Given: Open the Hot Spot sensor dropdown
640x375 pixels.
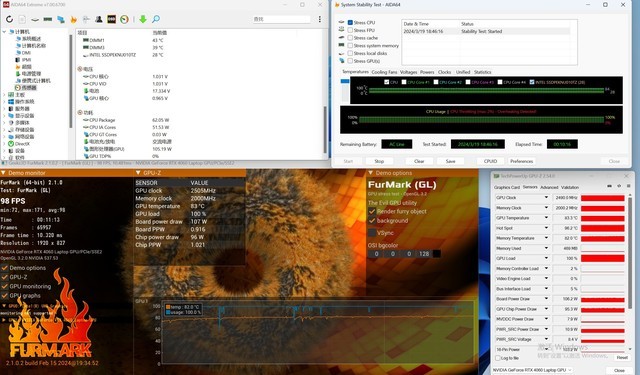Looking at the screenshot, I should point(546,228).
